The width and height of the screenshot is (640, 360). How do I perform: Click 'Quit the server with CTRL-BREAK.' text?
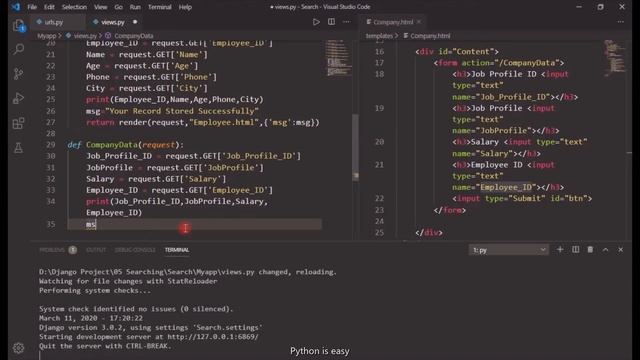(105, 346)
